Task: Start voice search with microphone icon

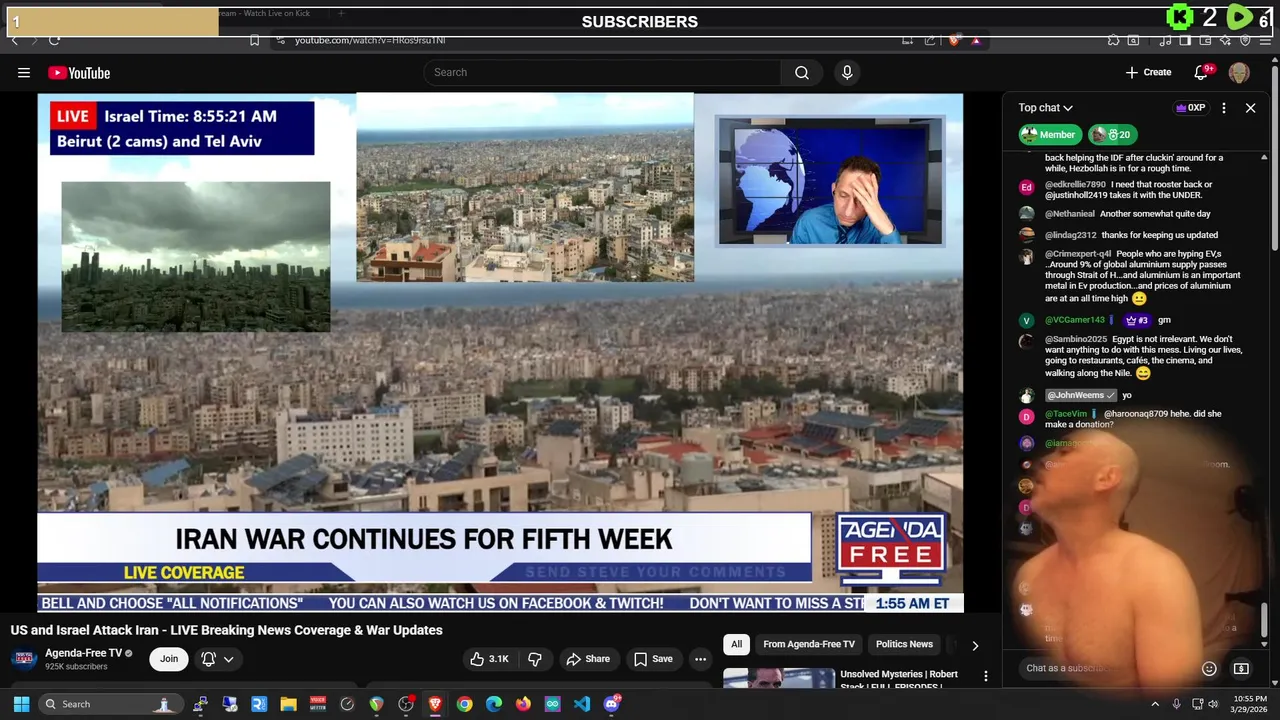Action: click(x=847, y=72)
